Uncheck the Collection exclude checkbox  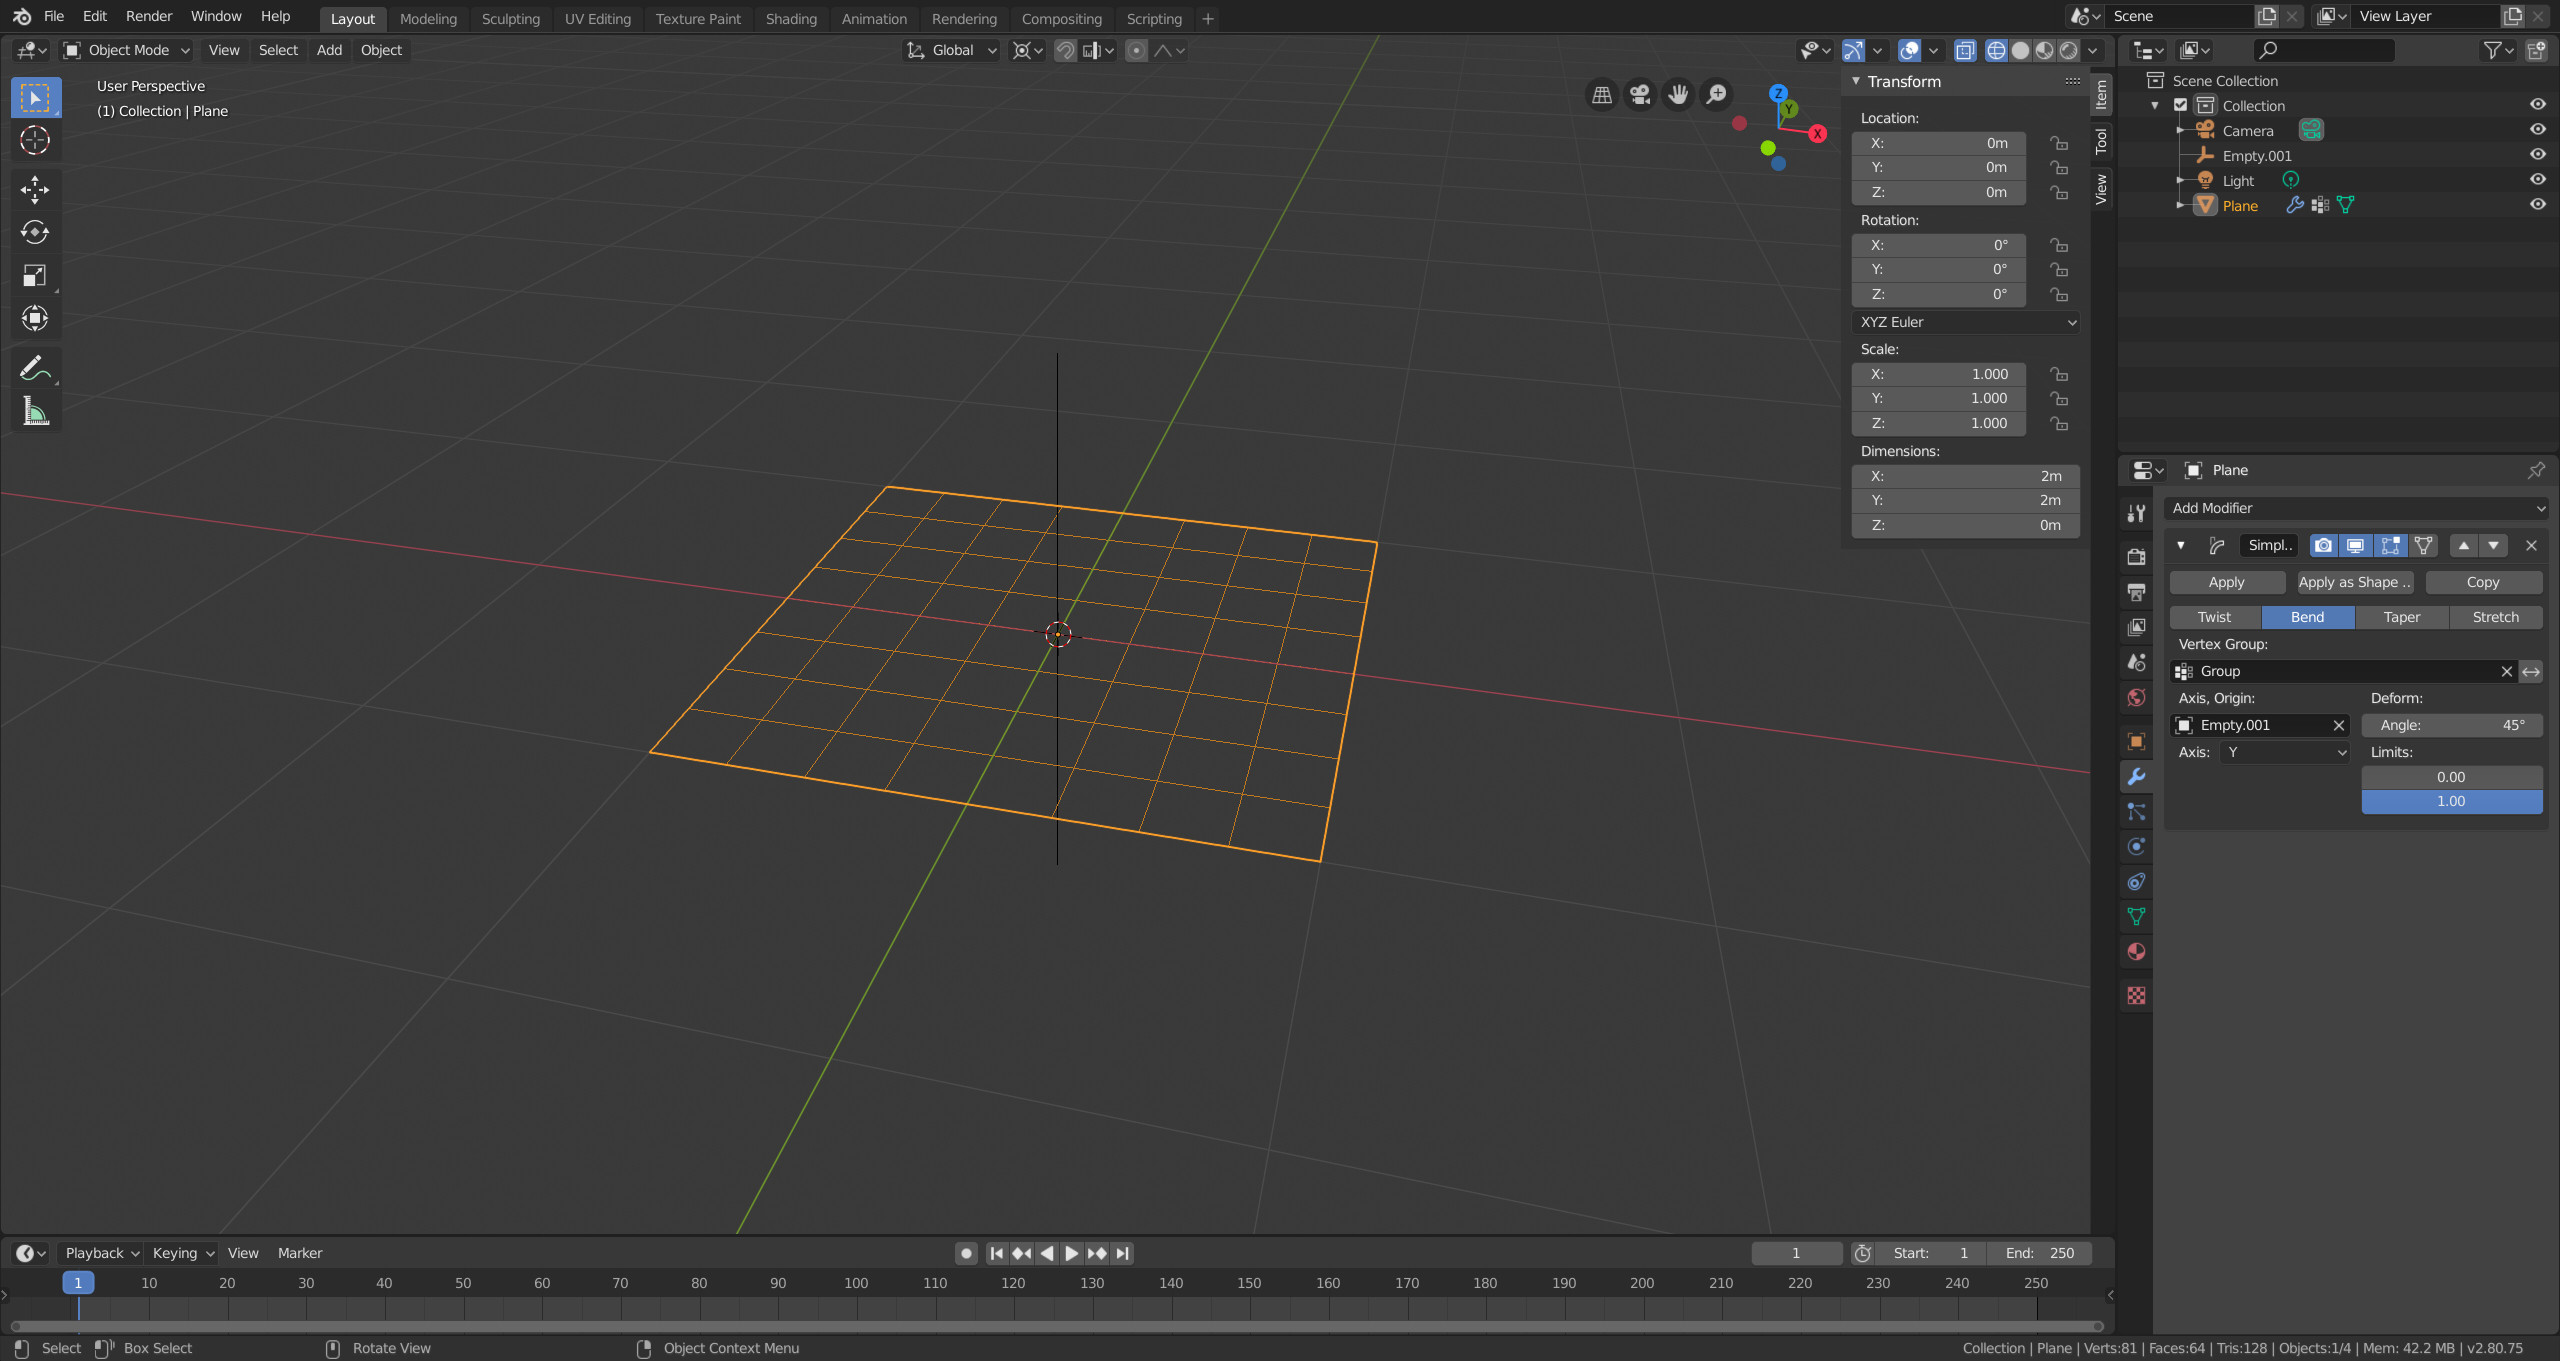(2181, 105)
